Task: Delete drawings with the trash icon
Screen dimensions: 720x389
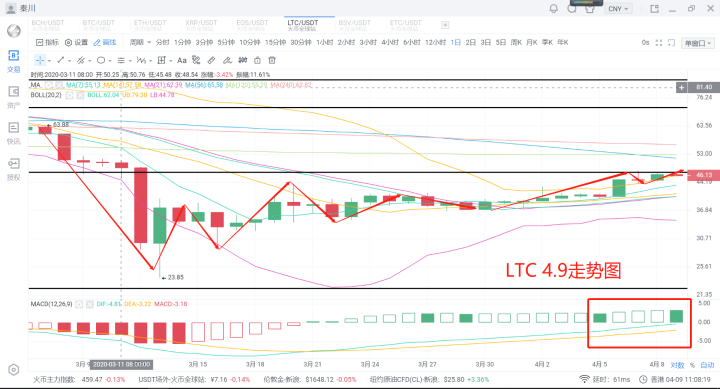Action: coord(272,60)
